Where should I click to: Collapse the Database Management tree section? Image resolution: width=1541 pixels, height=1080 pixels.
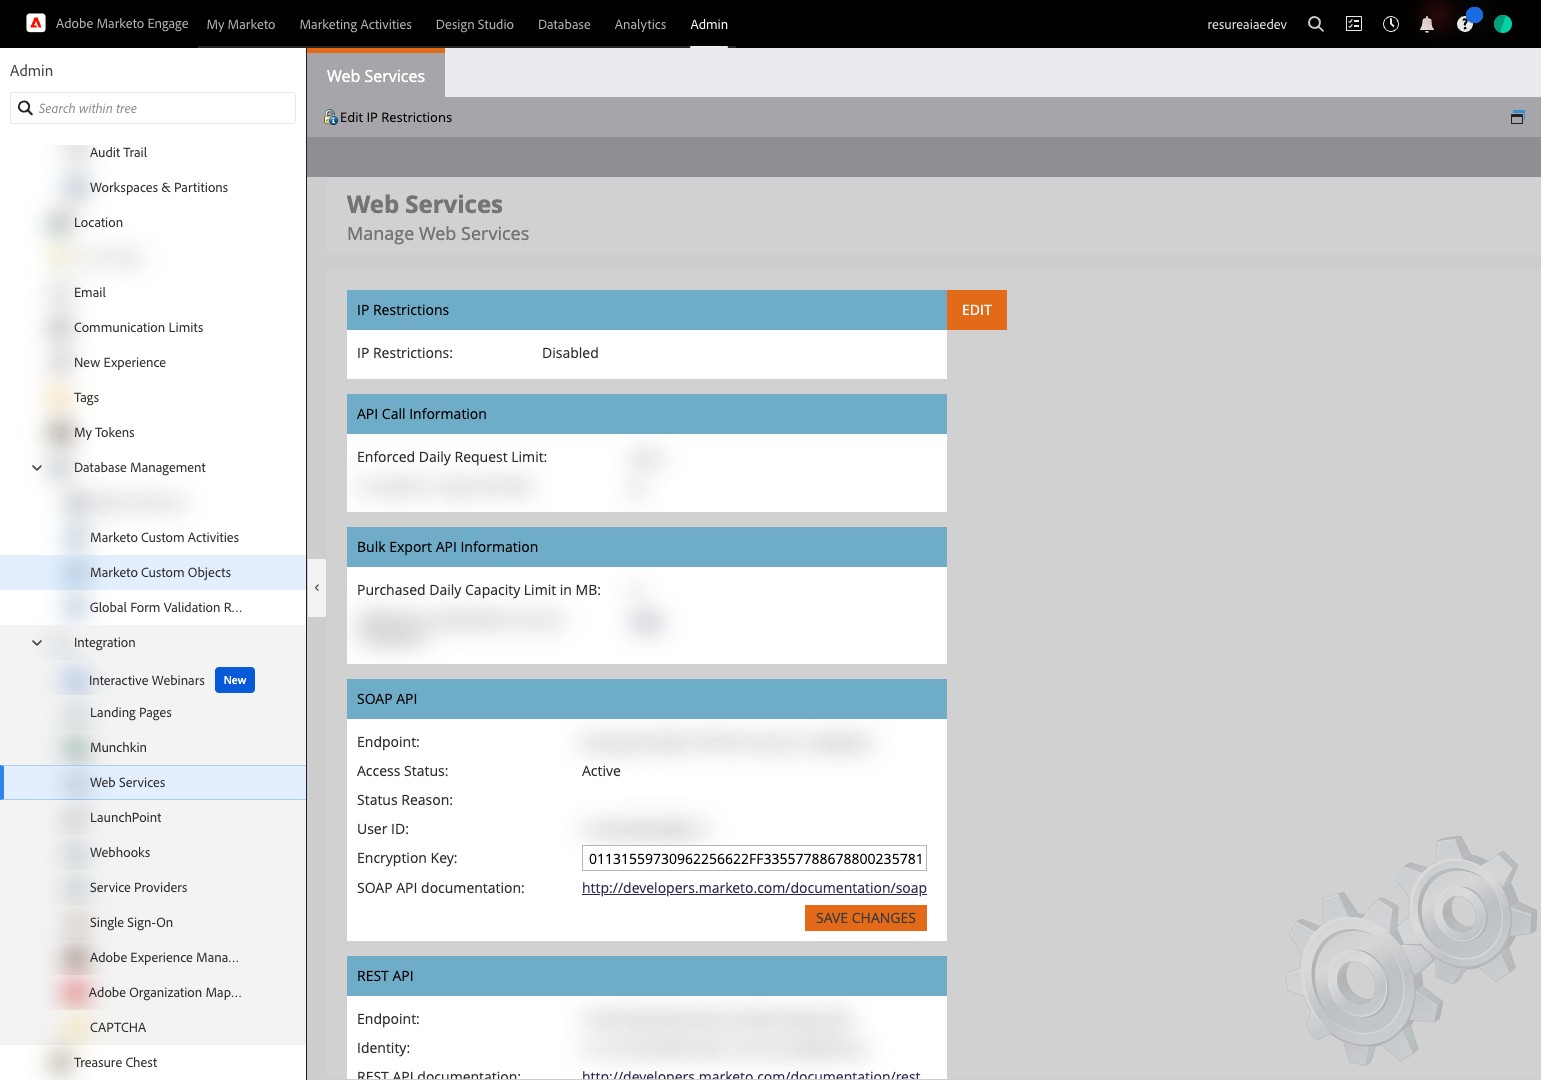point(37,468)
